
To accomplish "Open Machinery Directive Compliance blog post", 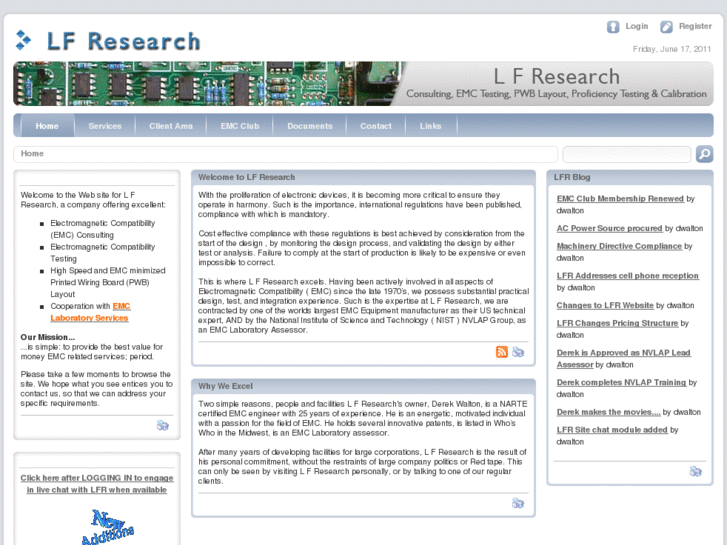I will 619,246.
